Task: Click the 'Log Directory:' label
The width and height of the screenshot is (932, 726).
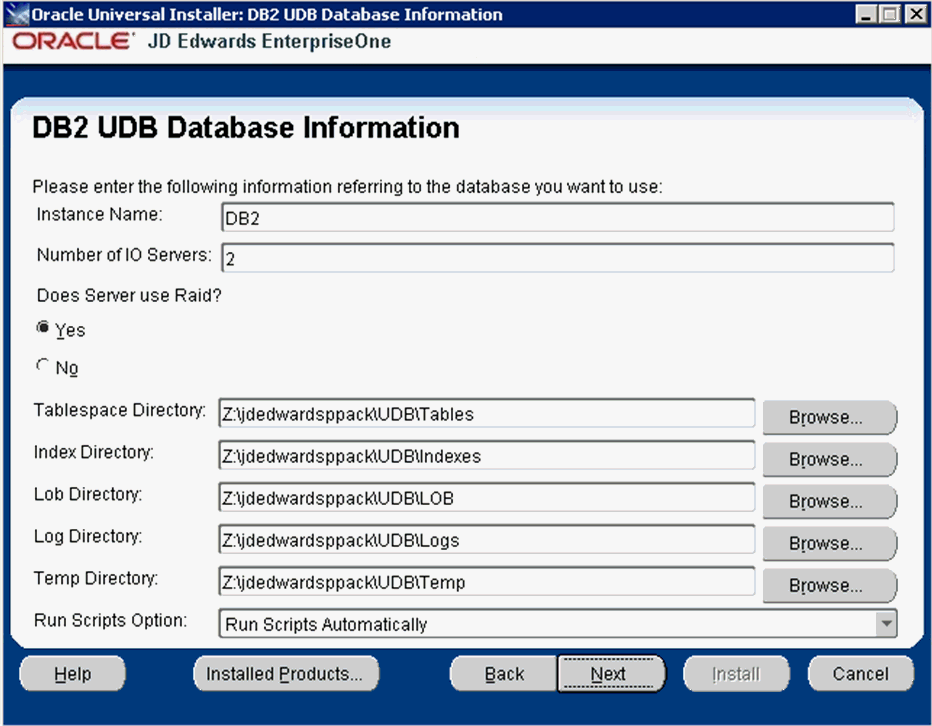Action: click(x=88, y=536)
